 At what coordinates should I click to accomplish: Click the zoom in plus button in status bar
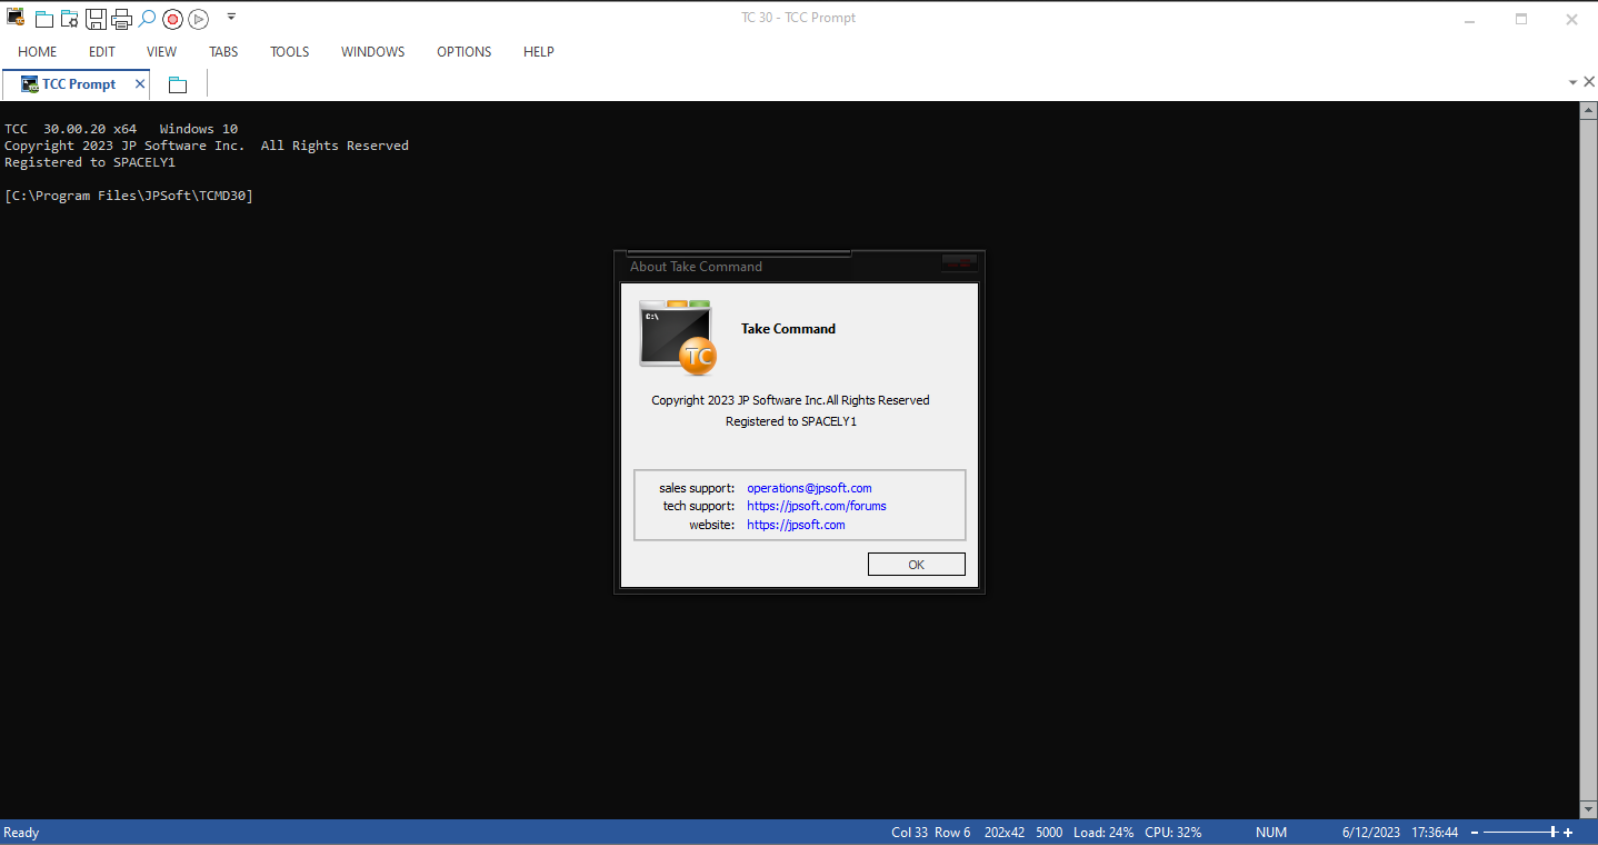tap(1568, 832)
